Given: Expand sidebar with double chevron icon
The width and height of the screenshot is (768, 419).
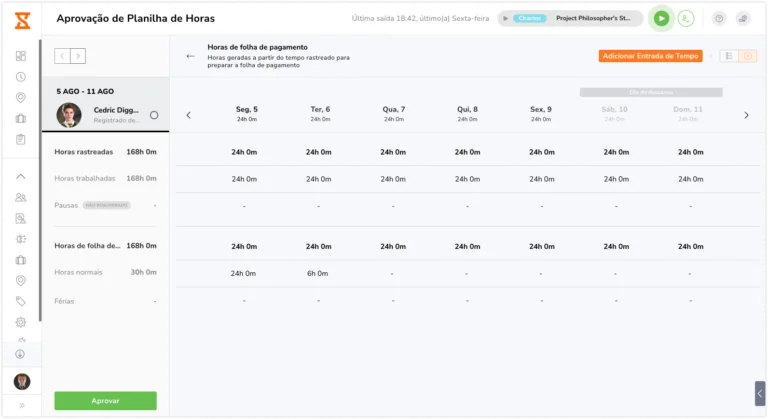Looking at the screenshot, I should click(x=22, y=405).
